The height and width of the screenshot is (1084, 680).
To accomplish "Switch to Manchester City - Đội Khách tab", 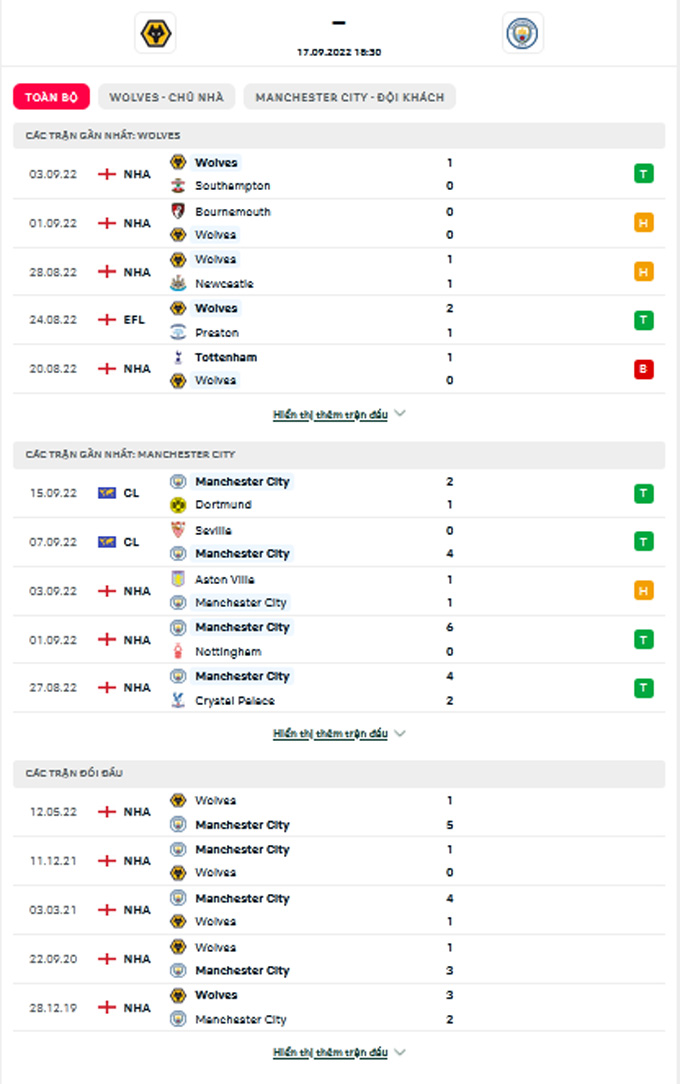I will coord(350,97).
